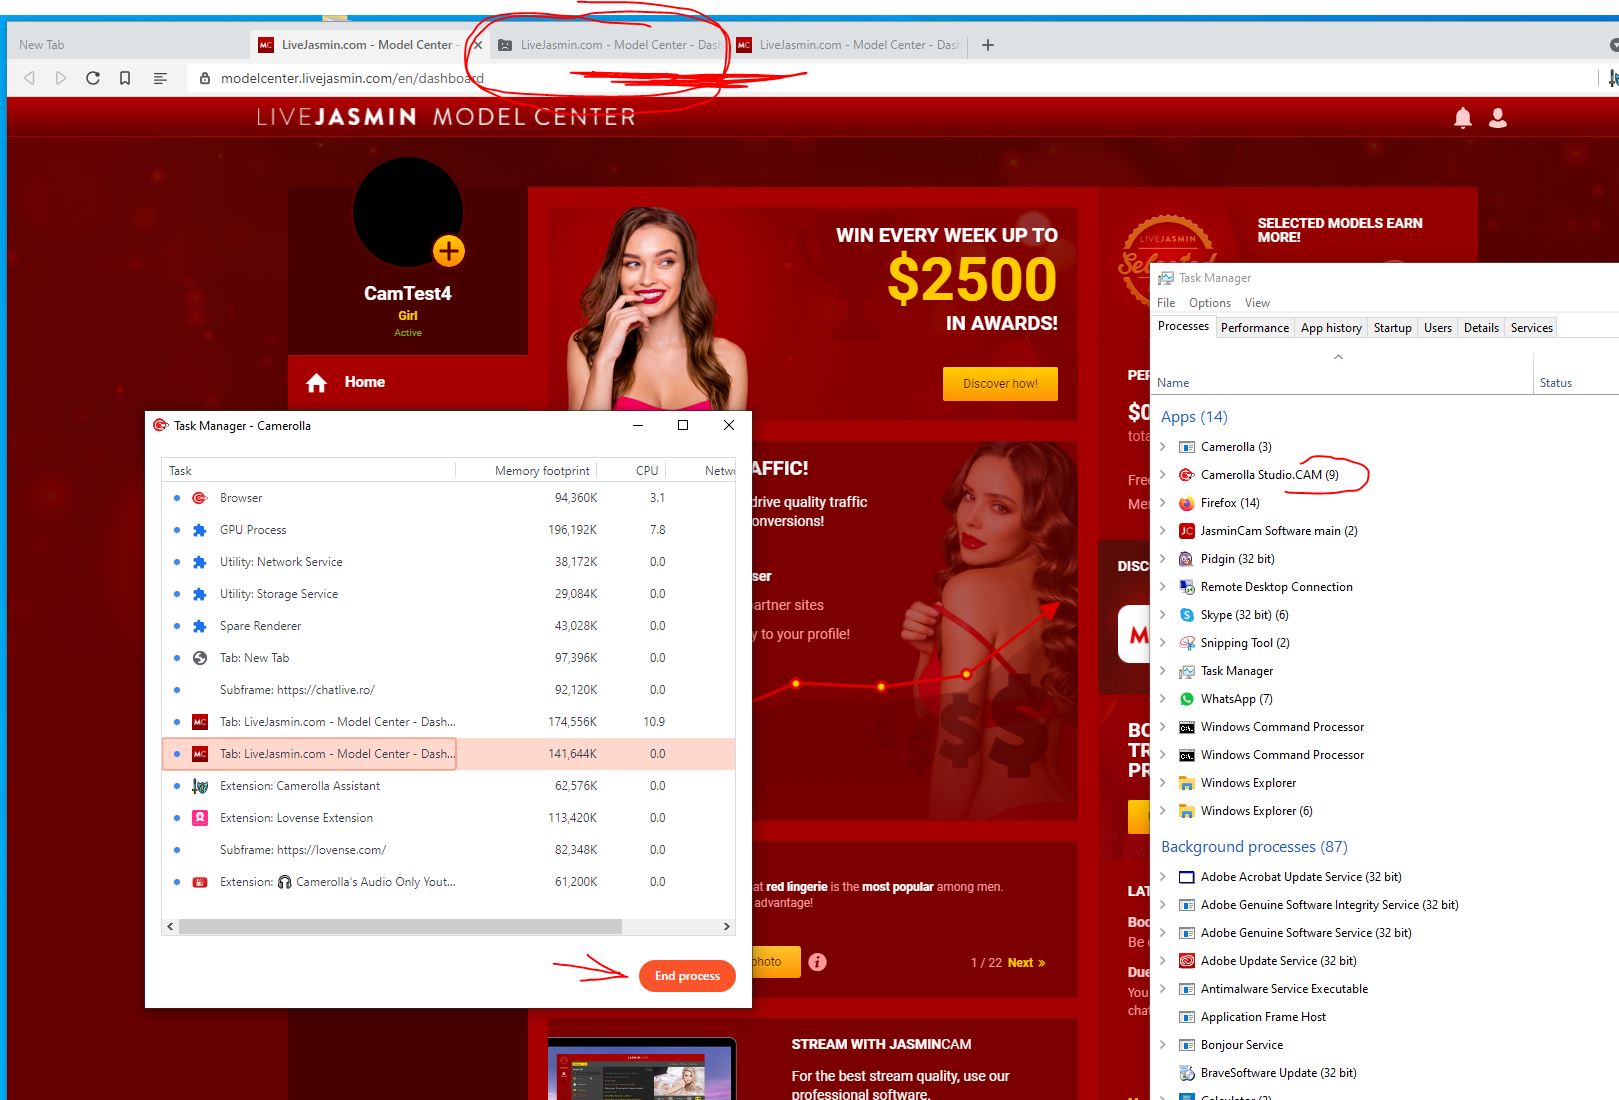Click the Browser task icon in Camerella
1619x1100 pixels.
200,498
